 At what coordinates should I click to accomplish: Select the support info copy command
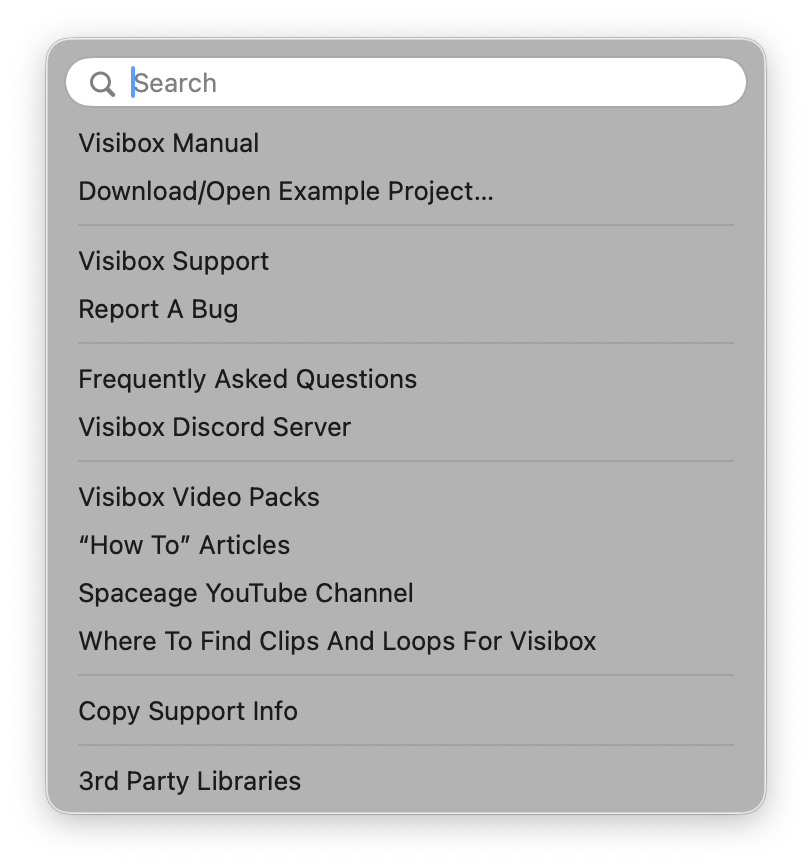[188, 711]
